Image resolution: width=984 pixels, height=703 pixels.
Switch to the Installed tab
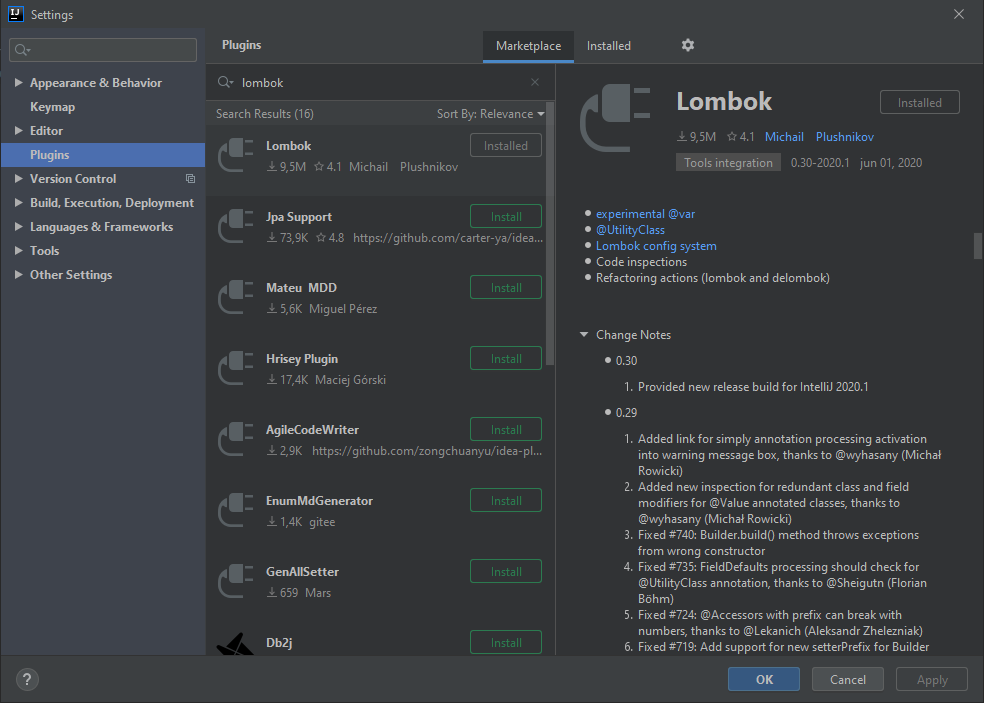click(x=609, y=46)
